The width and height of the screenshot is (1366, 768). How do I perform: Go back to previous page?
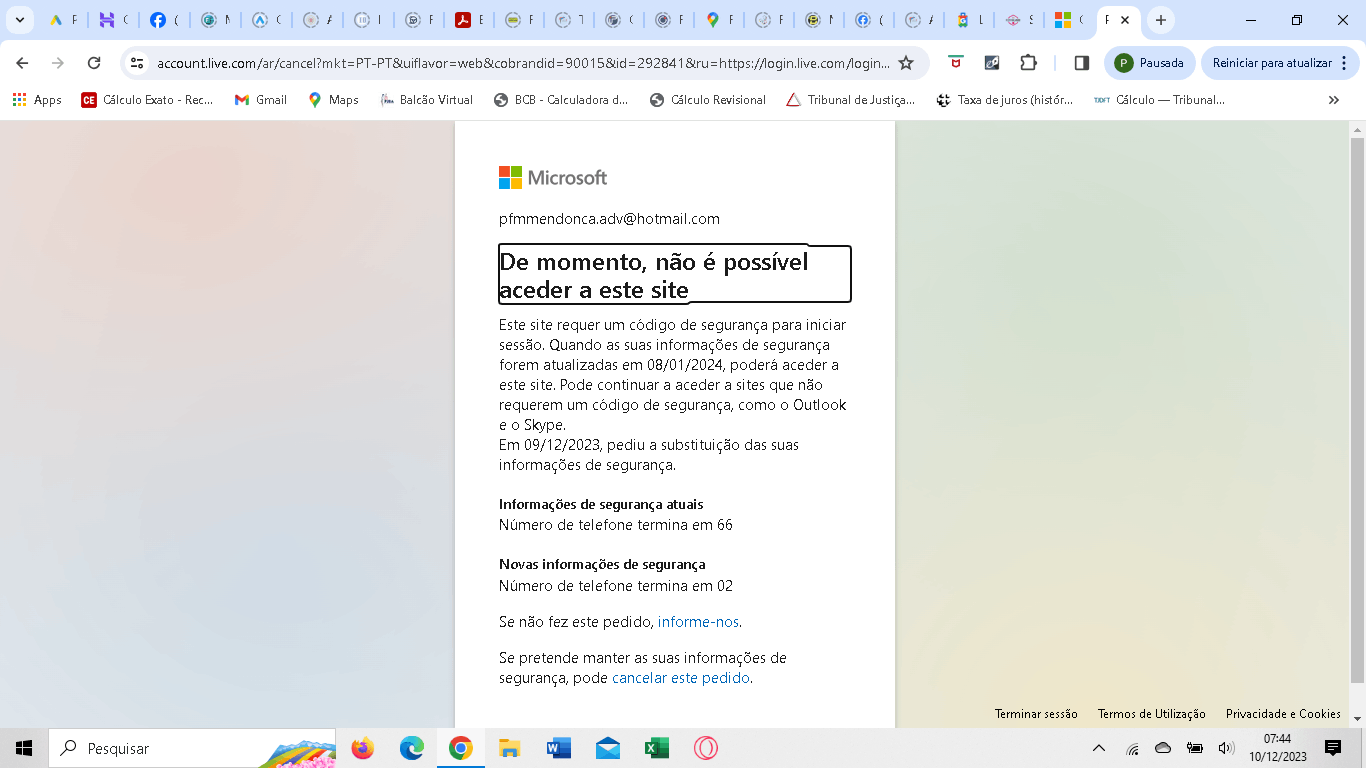(22, 63)
